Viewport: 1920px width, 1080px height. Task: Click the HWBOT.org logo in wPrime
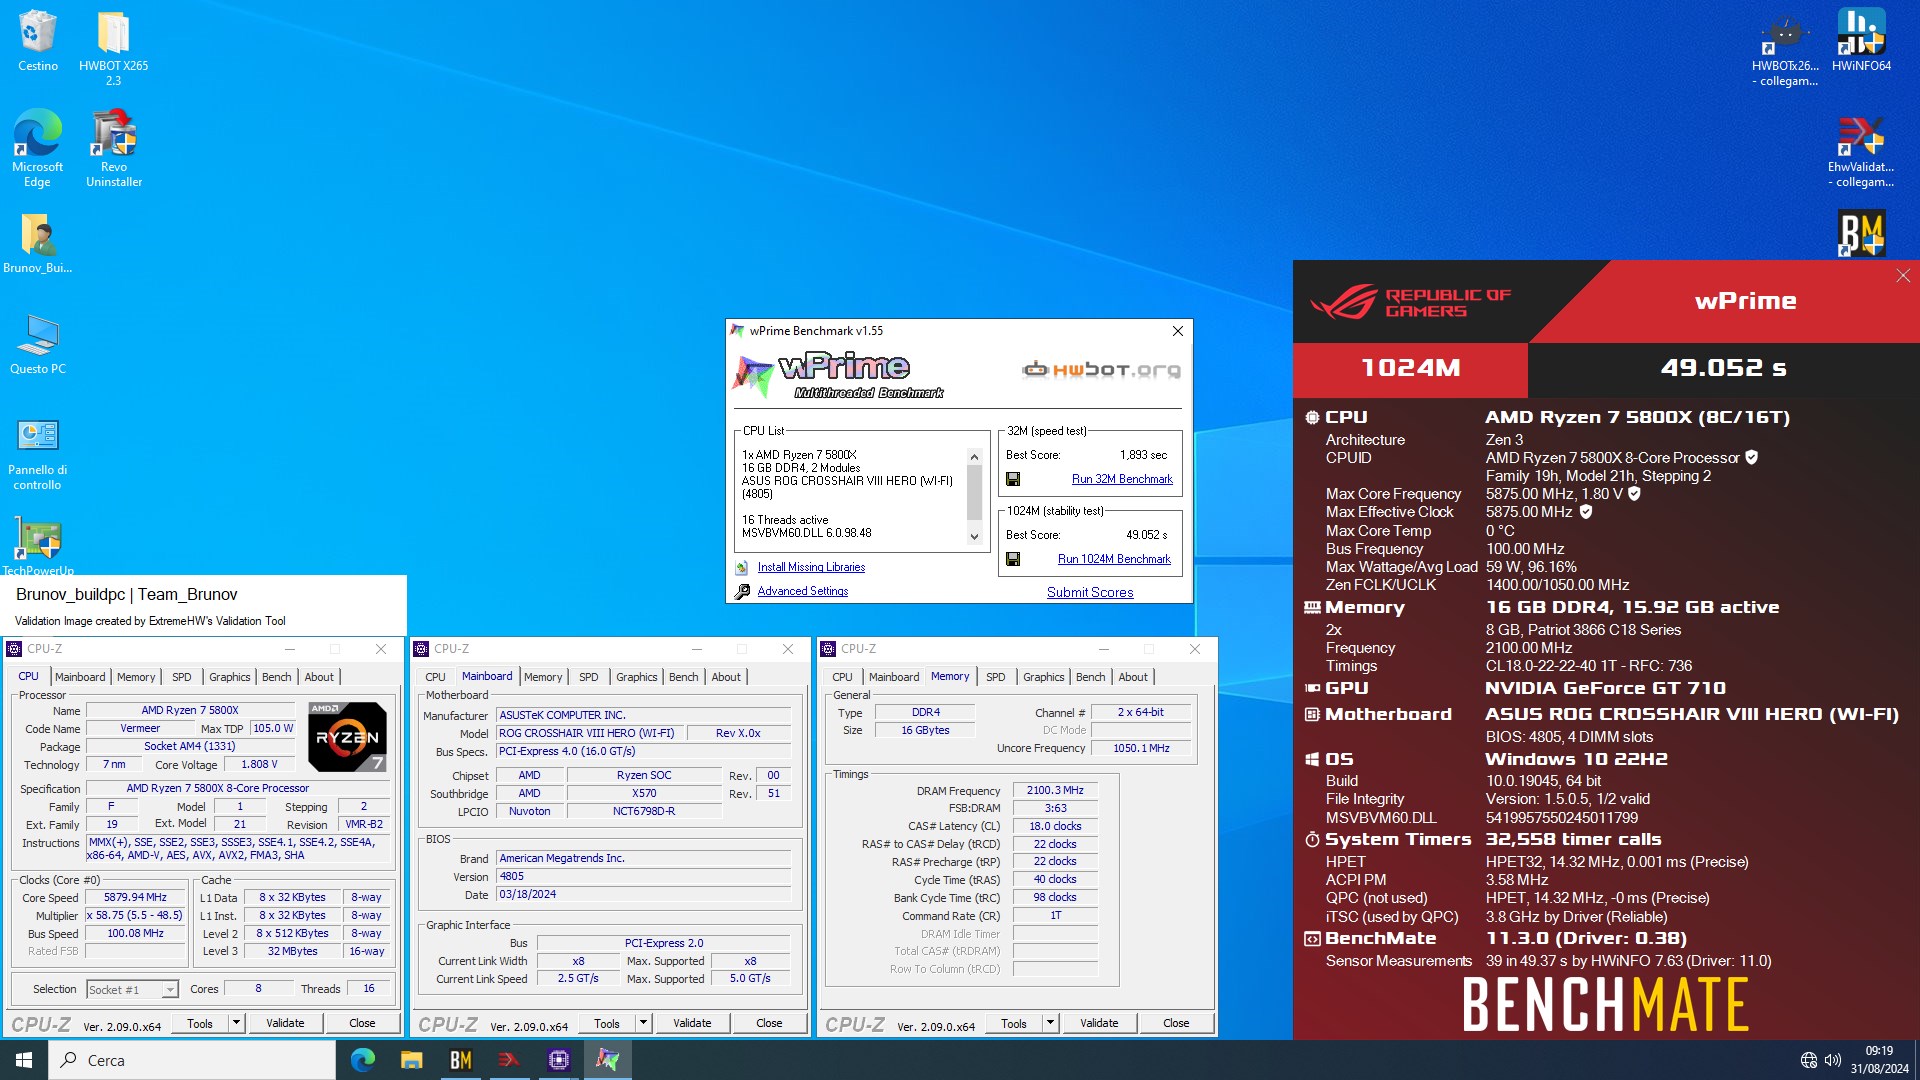point(1101,370)
